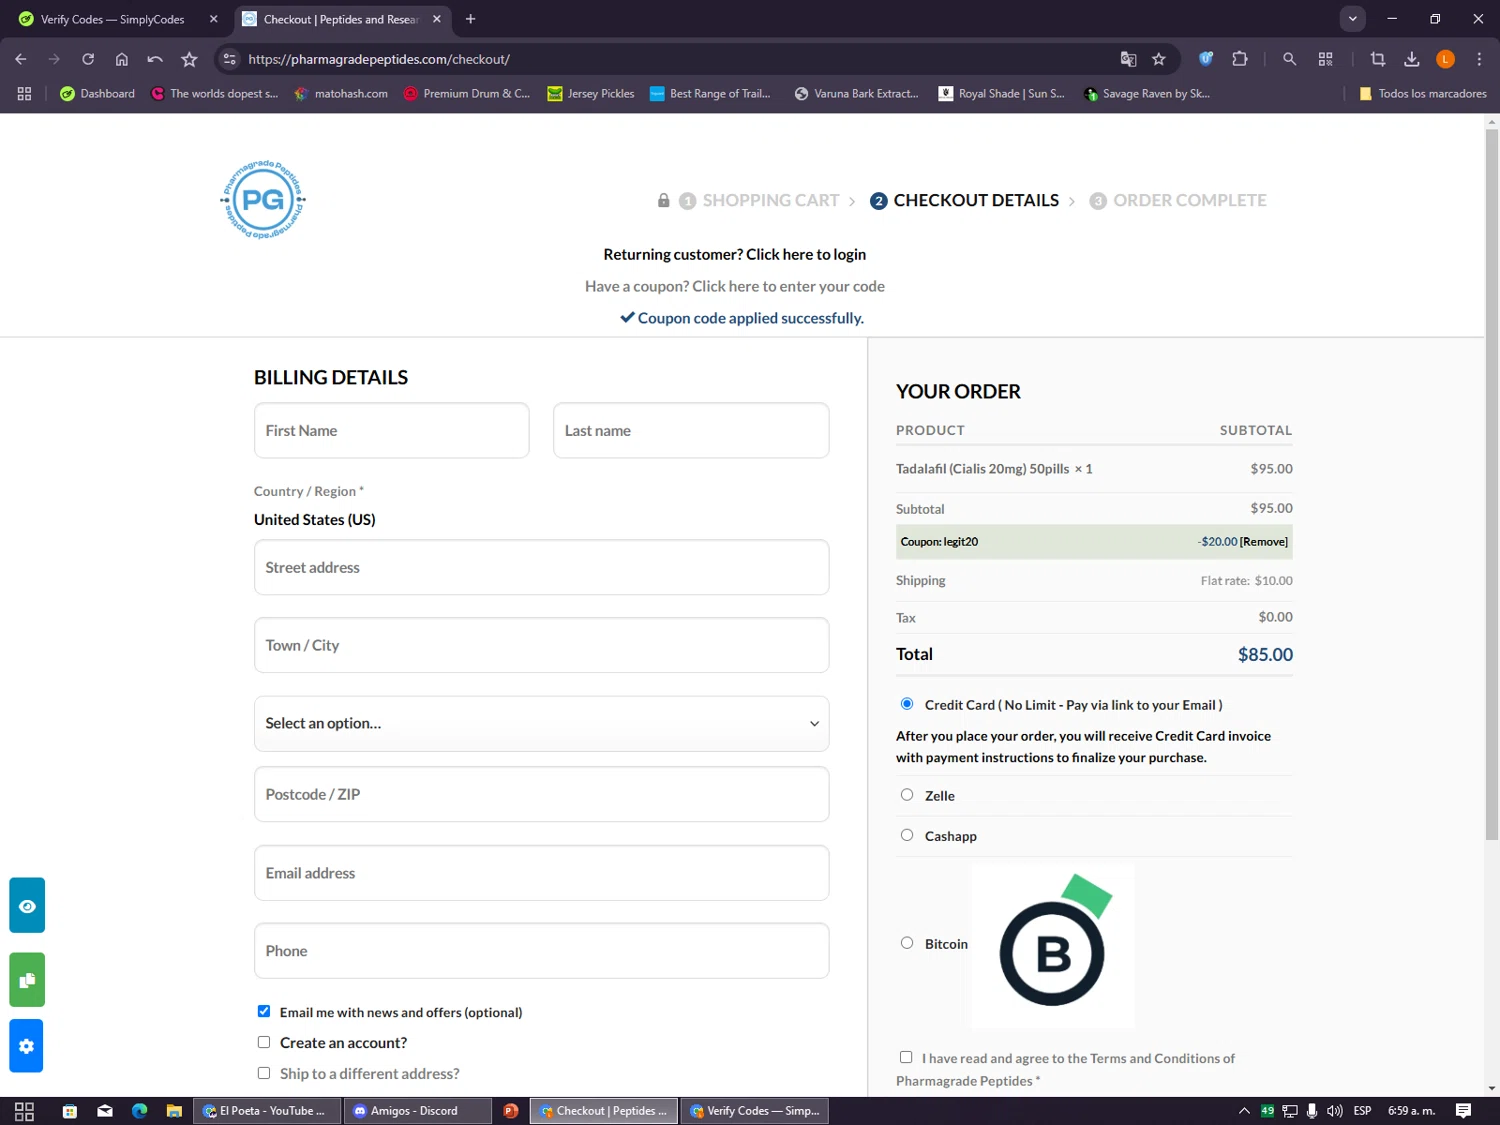Open the apps grid in bookmarks bar
Image resolution: width=1500 pixels, height=1125 pixels.
pos(24,93)
